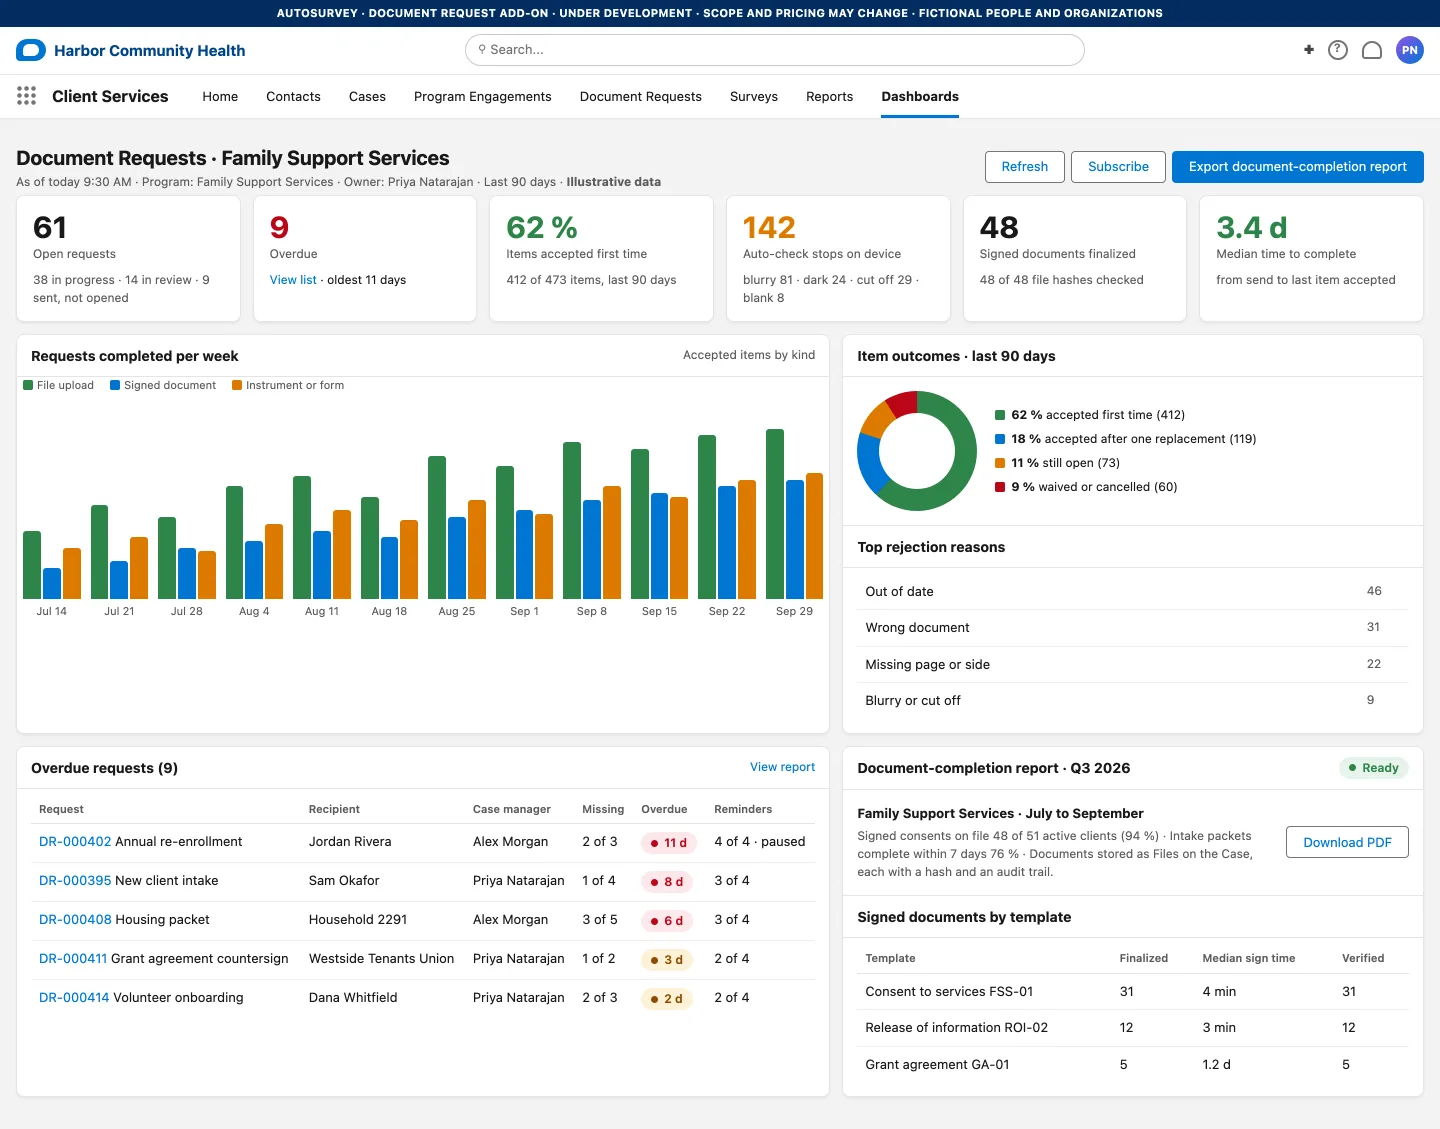1440x1129 pixels.
Task: Click Consent to services FSS-01 row
Action: click(1133, 992)
